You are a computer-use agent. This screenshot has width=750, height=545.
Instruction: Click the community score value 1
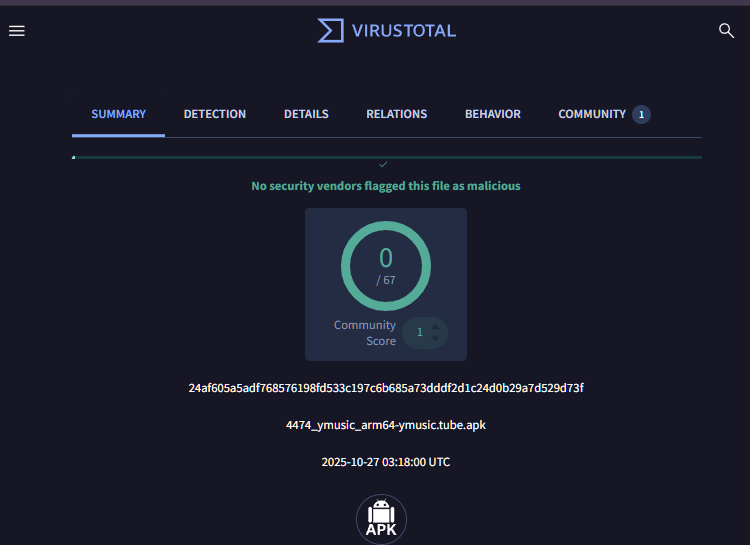tap(420, 333)
